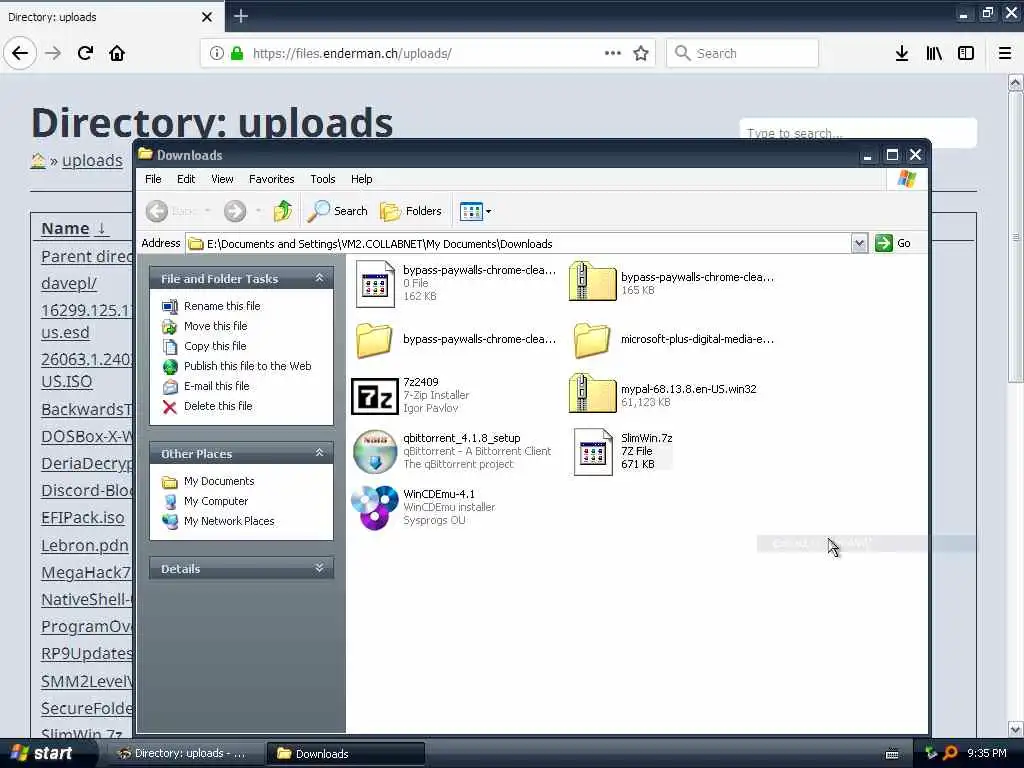Open the davepl/ directory link

pos(69,283)
